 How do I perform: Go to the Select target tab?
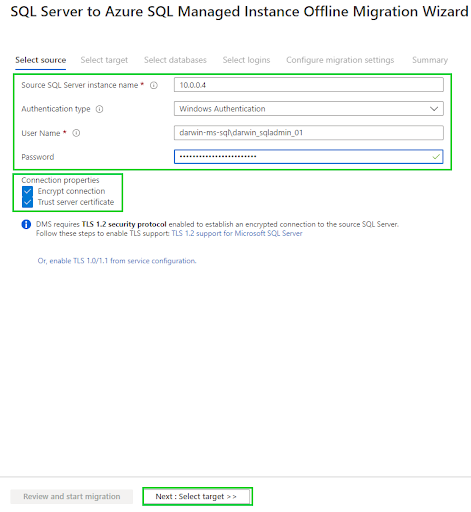104,60
